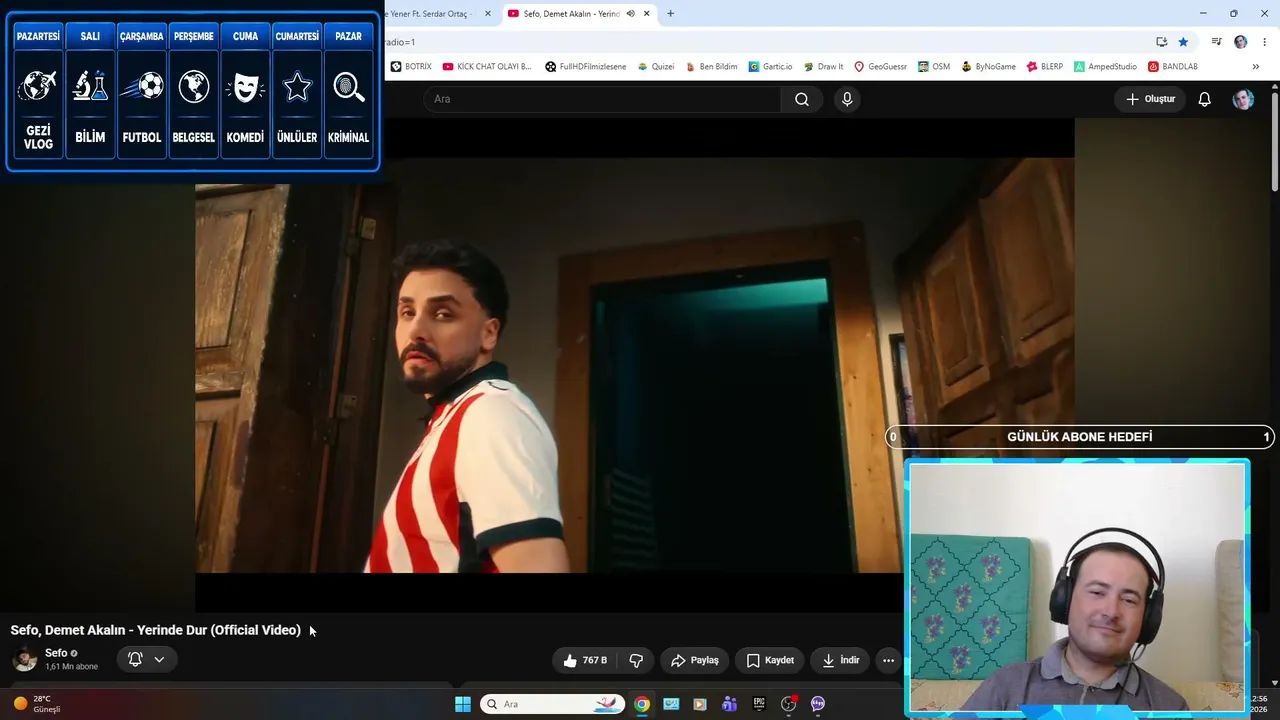Focus the YouTube Ara search field
The image size is (1280, 720).
[x=602, y=99]
